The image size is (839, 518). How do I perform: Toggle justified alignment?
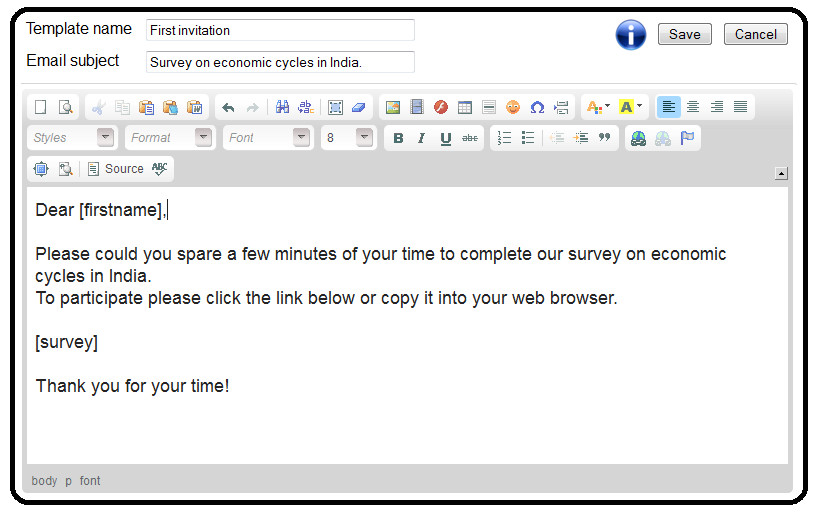coord(741,107)
